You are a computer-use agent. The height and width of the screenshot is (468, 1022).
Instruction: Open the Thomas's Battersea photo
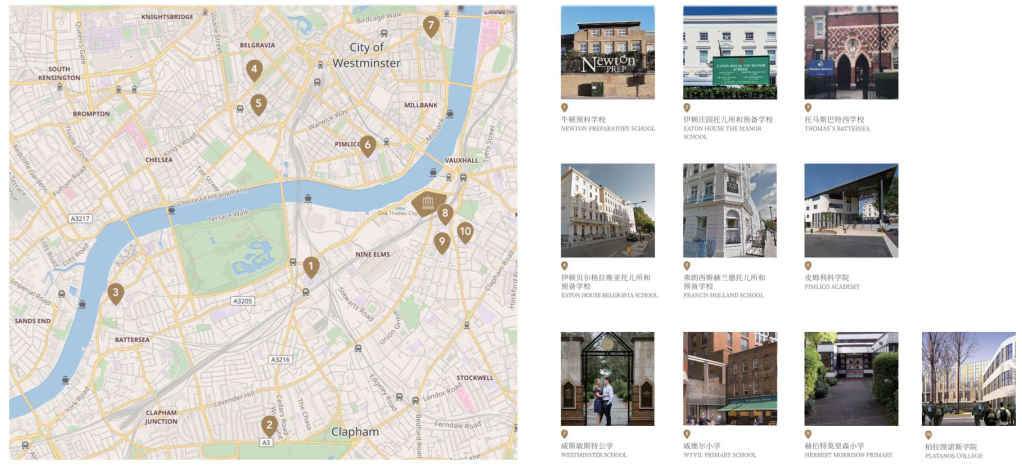pos(851,52)
